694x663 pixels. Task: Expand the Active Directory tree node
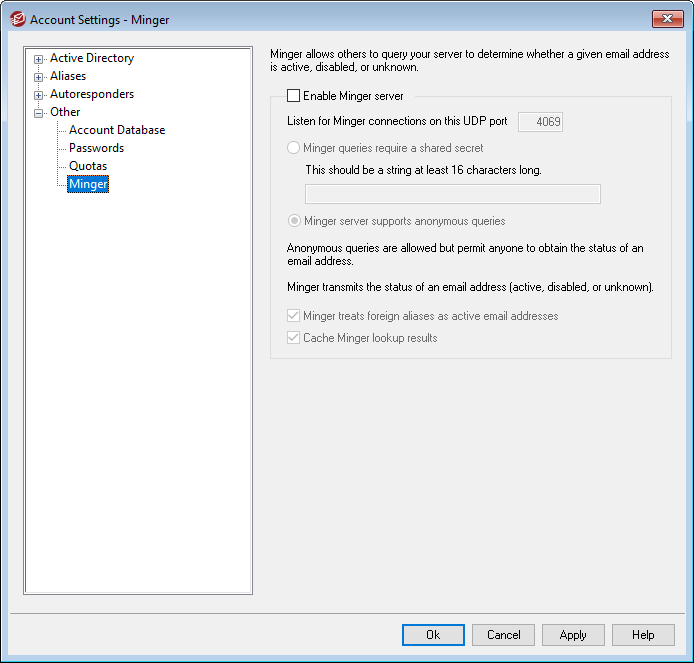(x=39, y=59)
